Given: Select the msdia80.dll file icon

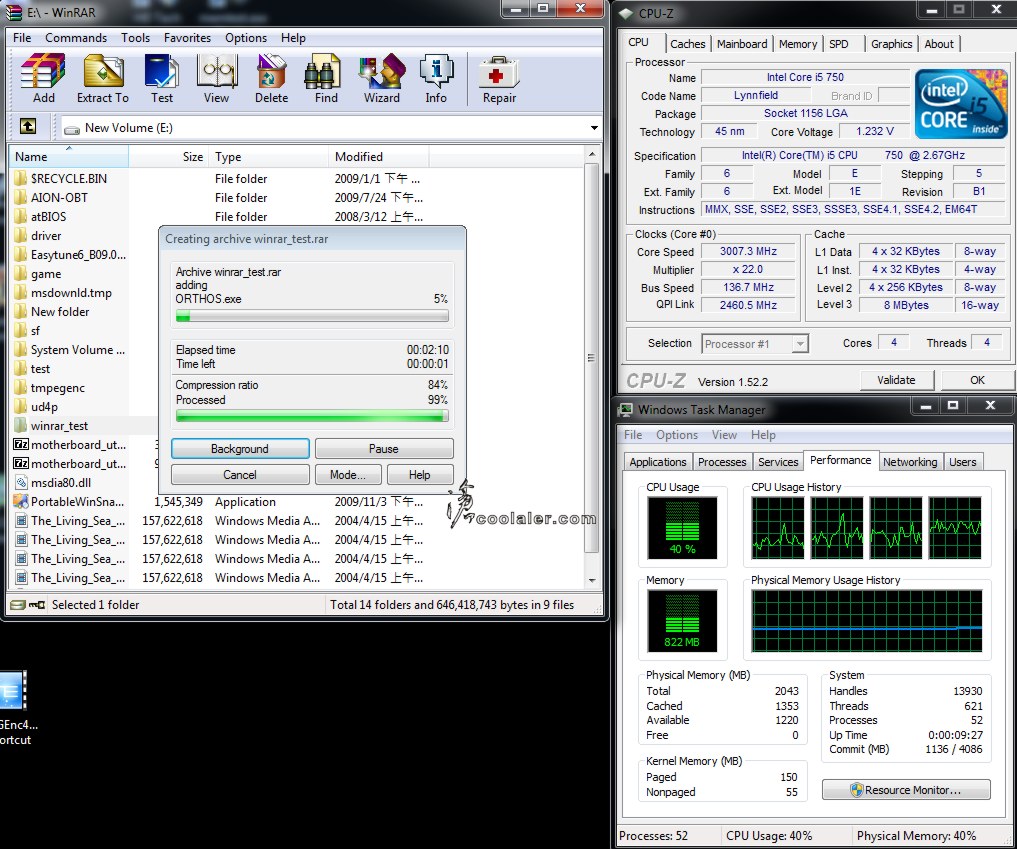Looking at the screenshot, I should click(x=21, y=483).
